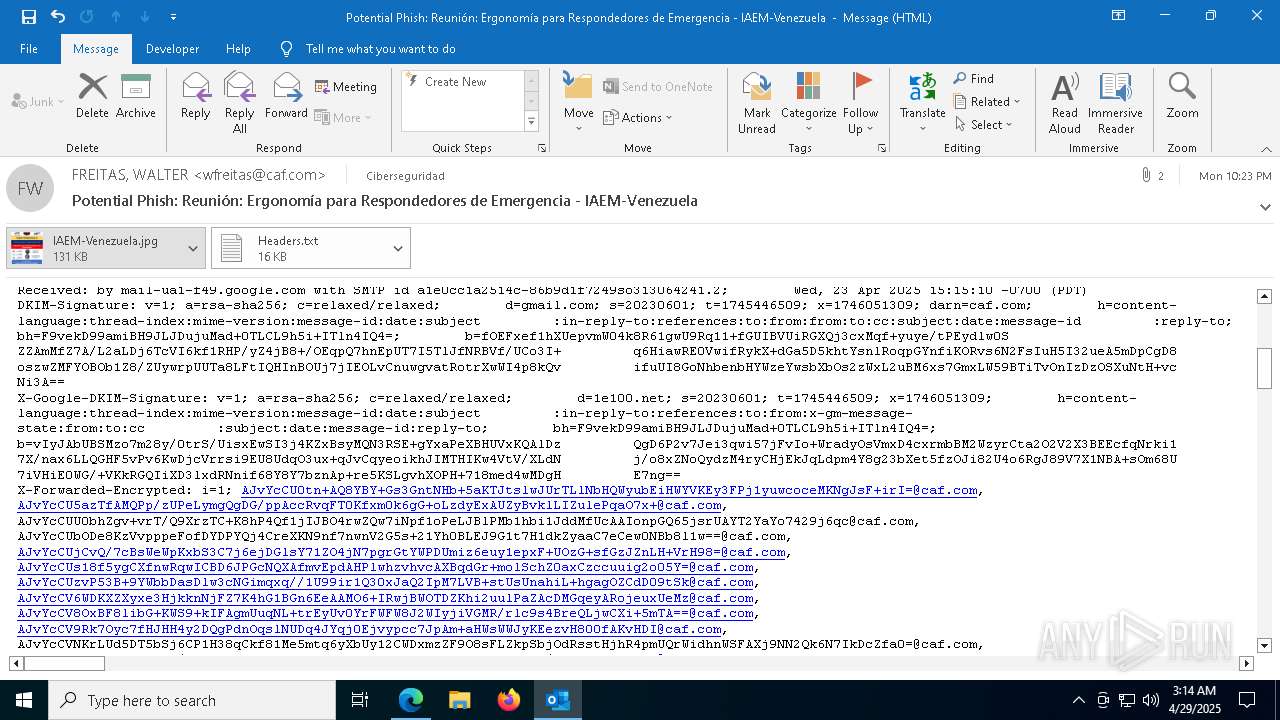The width and height of the screenshot is (1280, 720).
Task: Open Immersive Reader
Action: (1115, 103)
